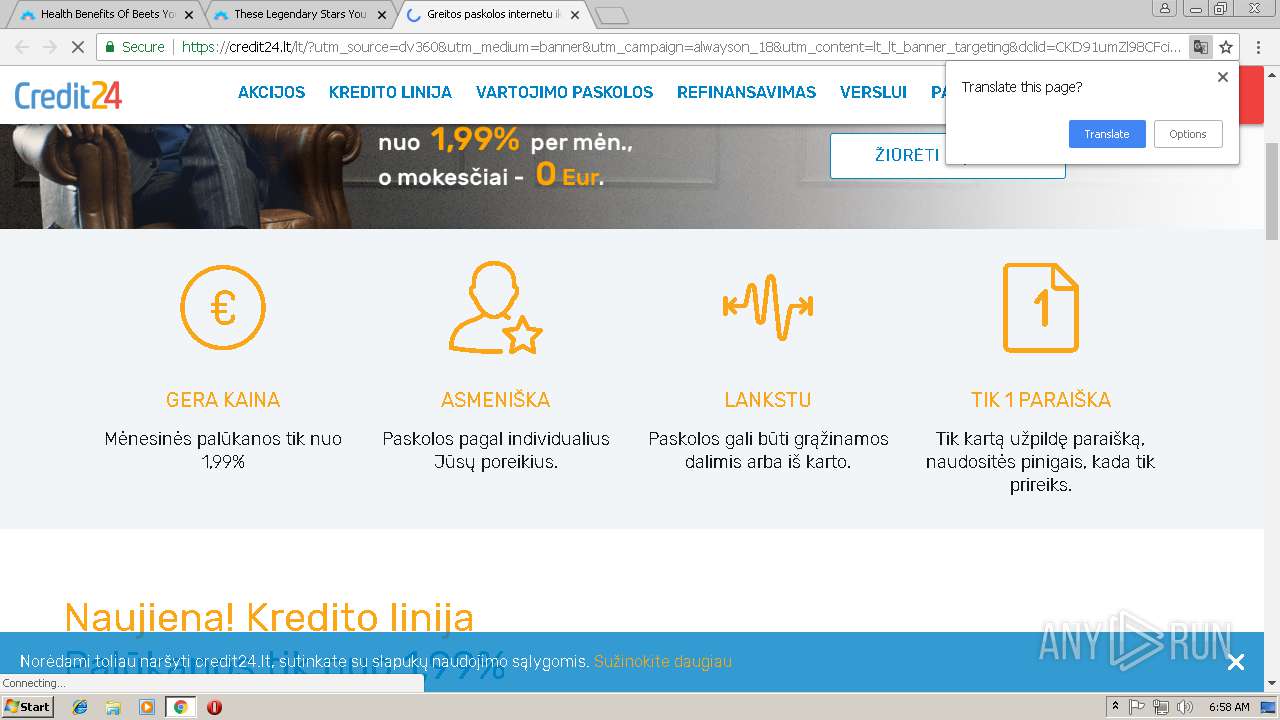Screen dimensions: 1280x720
Task: Click the Naujiena! Kredito linija heading
Action: (x=269, y=618)
